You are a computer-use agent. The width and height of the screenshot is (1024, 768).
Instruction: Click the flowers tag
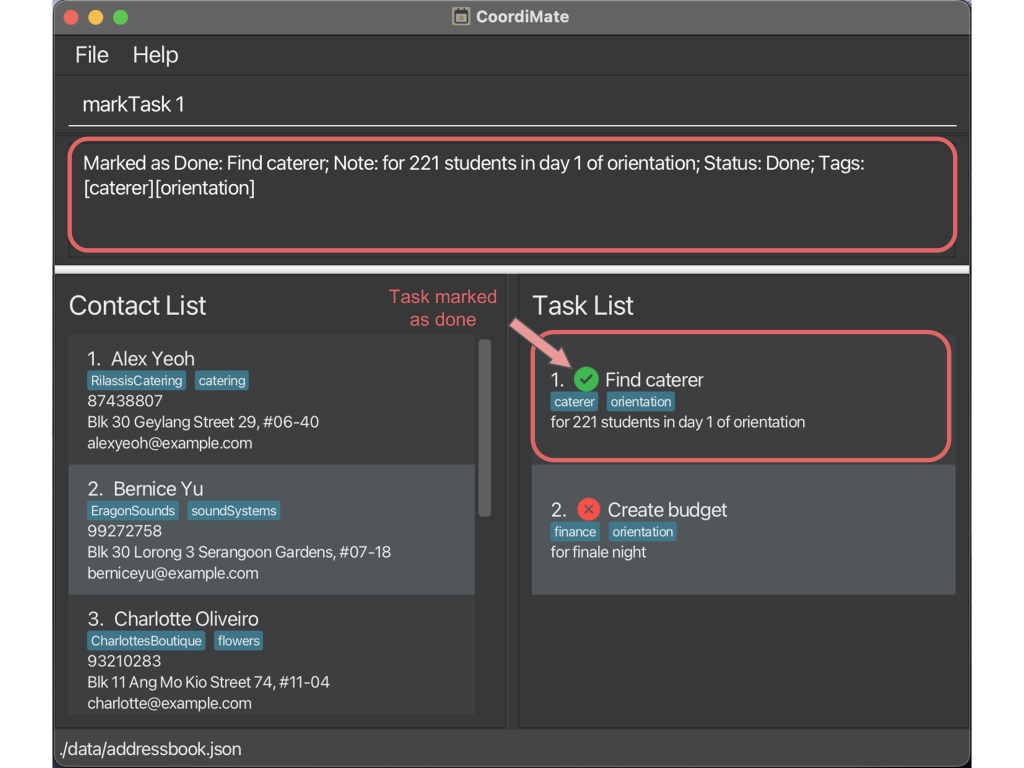238,641
